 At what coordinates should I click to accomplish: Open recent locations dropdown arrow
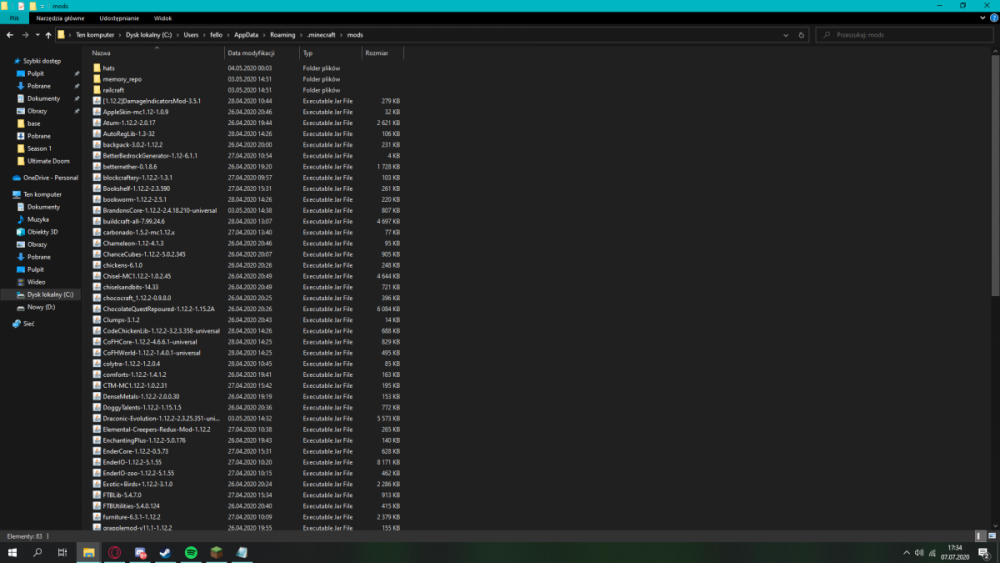click(37, 35)
